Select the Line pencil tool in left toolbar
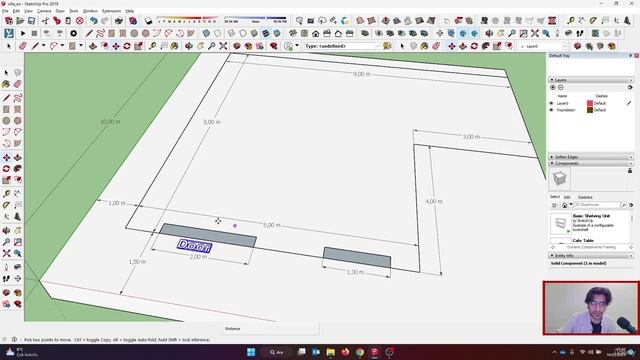Viewport: 640px width, 360px height. pos(6,98)
